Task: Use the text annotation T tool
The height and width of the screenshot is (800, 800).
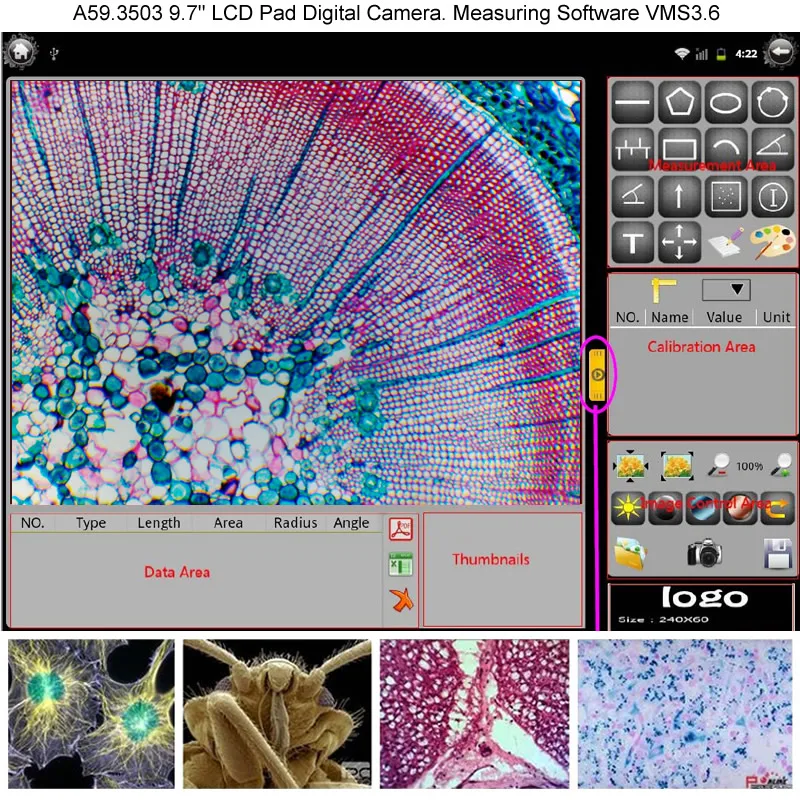Action: tap(632, 243)
